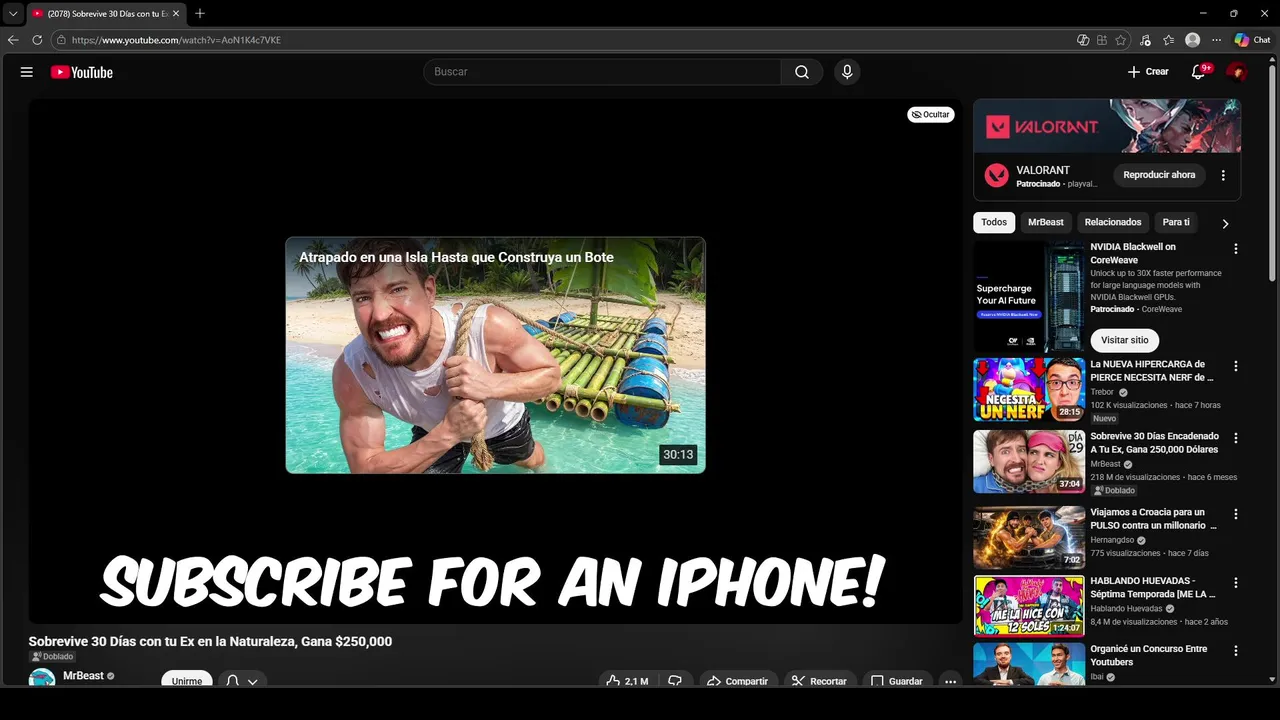This screenshot has width=1280, height=720.
Task: Open options for Organicé un Concurso video
Action: click(x=1235, y=651)
